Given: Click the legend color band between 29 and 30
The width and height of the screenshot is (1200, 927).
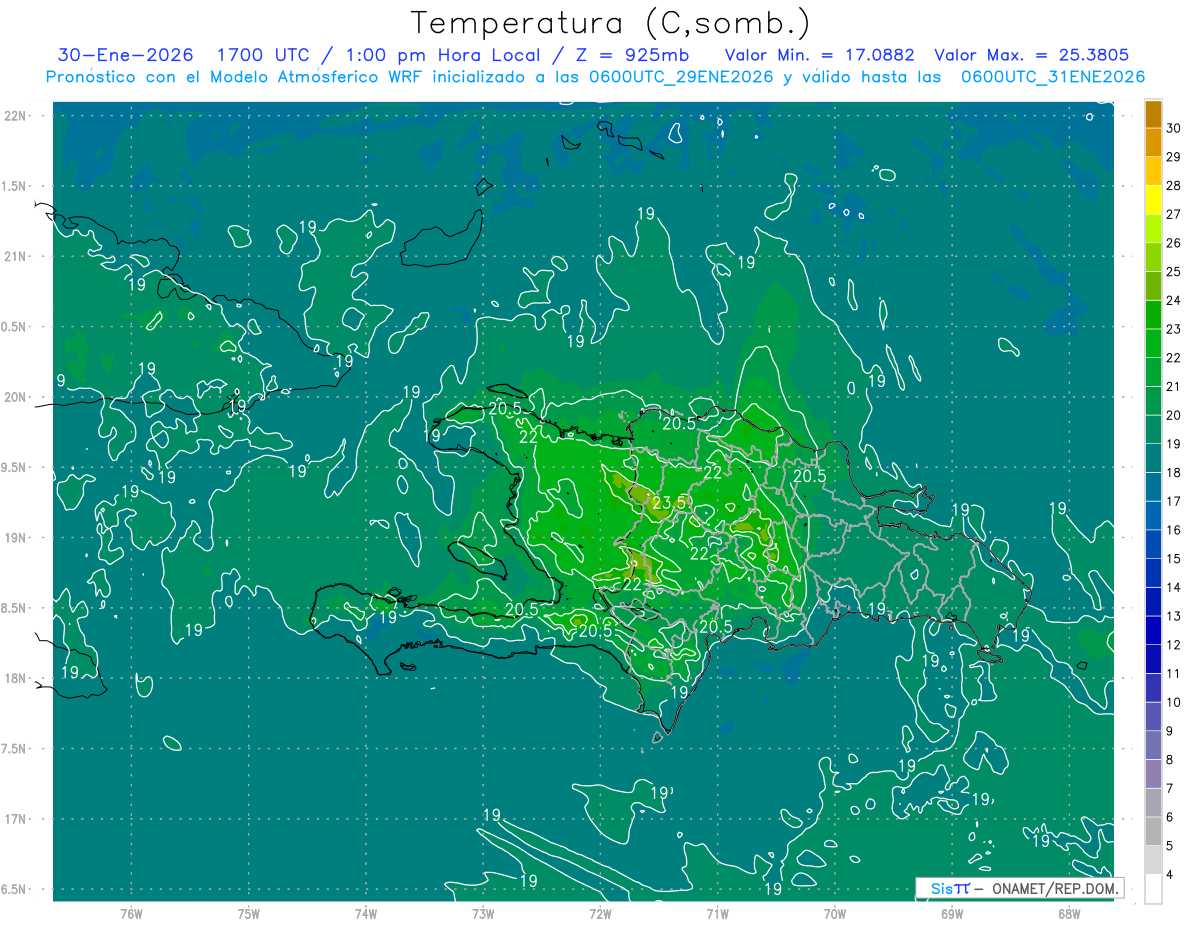Looking at the screenshot, I should 1153,142.
